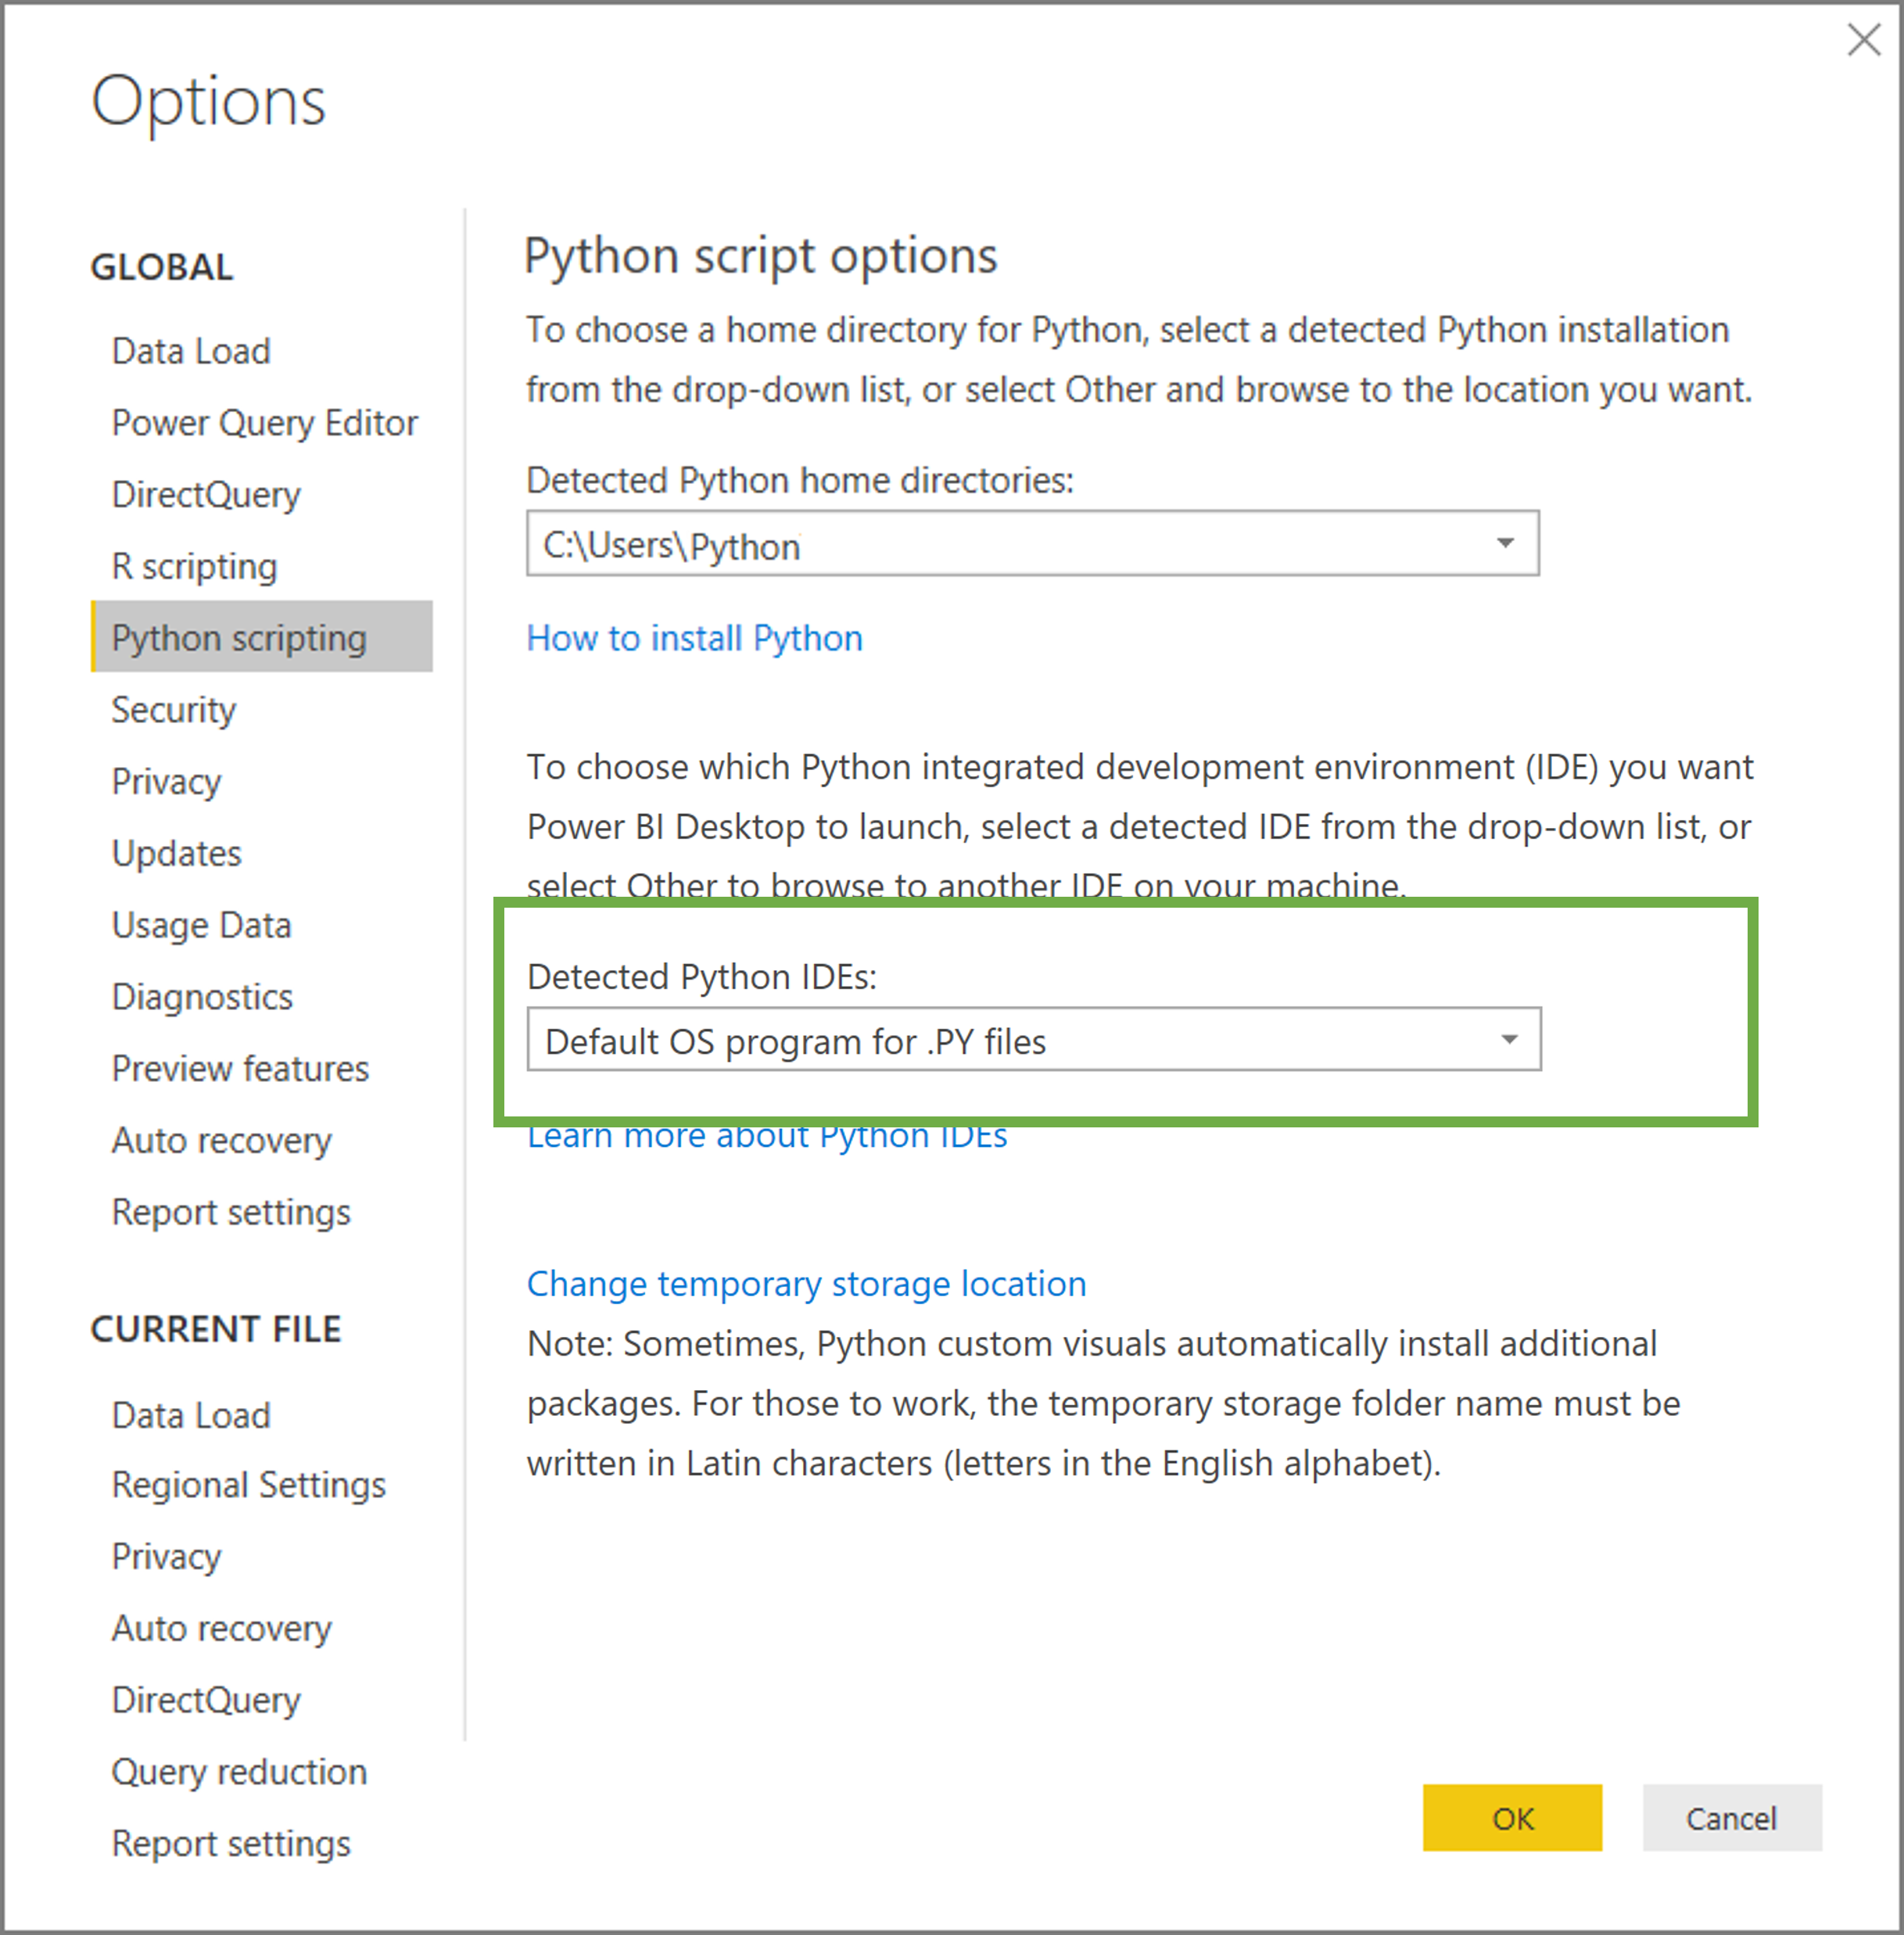The width and height of the screenshot is (1904, 1935).
Task: Open Usage Data settings
Action: [201, 925]
